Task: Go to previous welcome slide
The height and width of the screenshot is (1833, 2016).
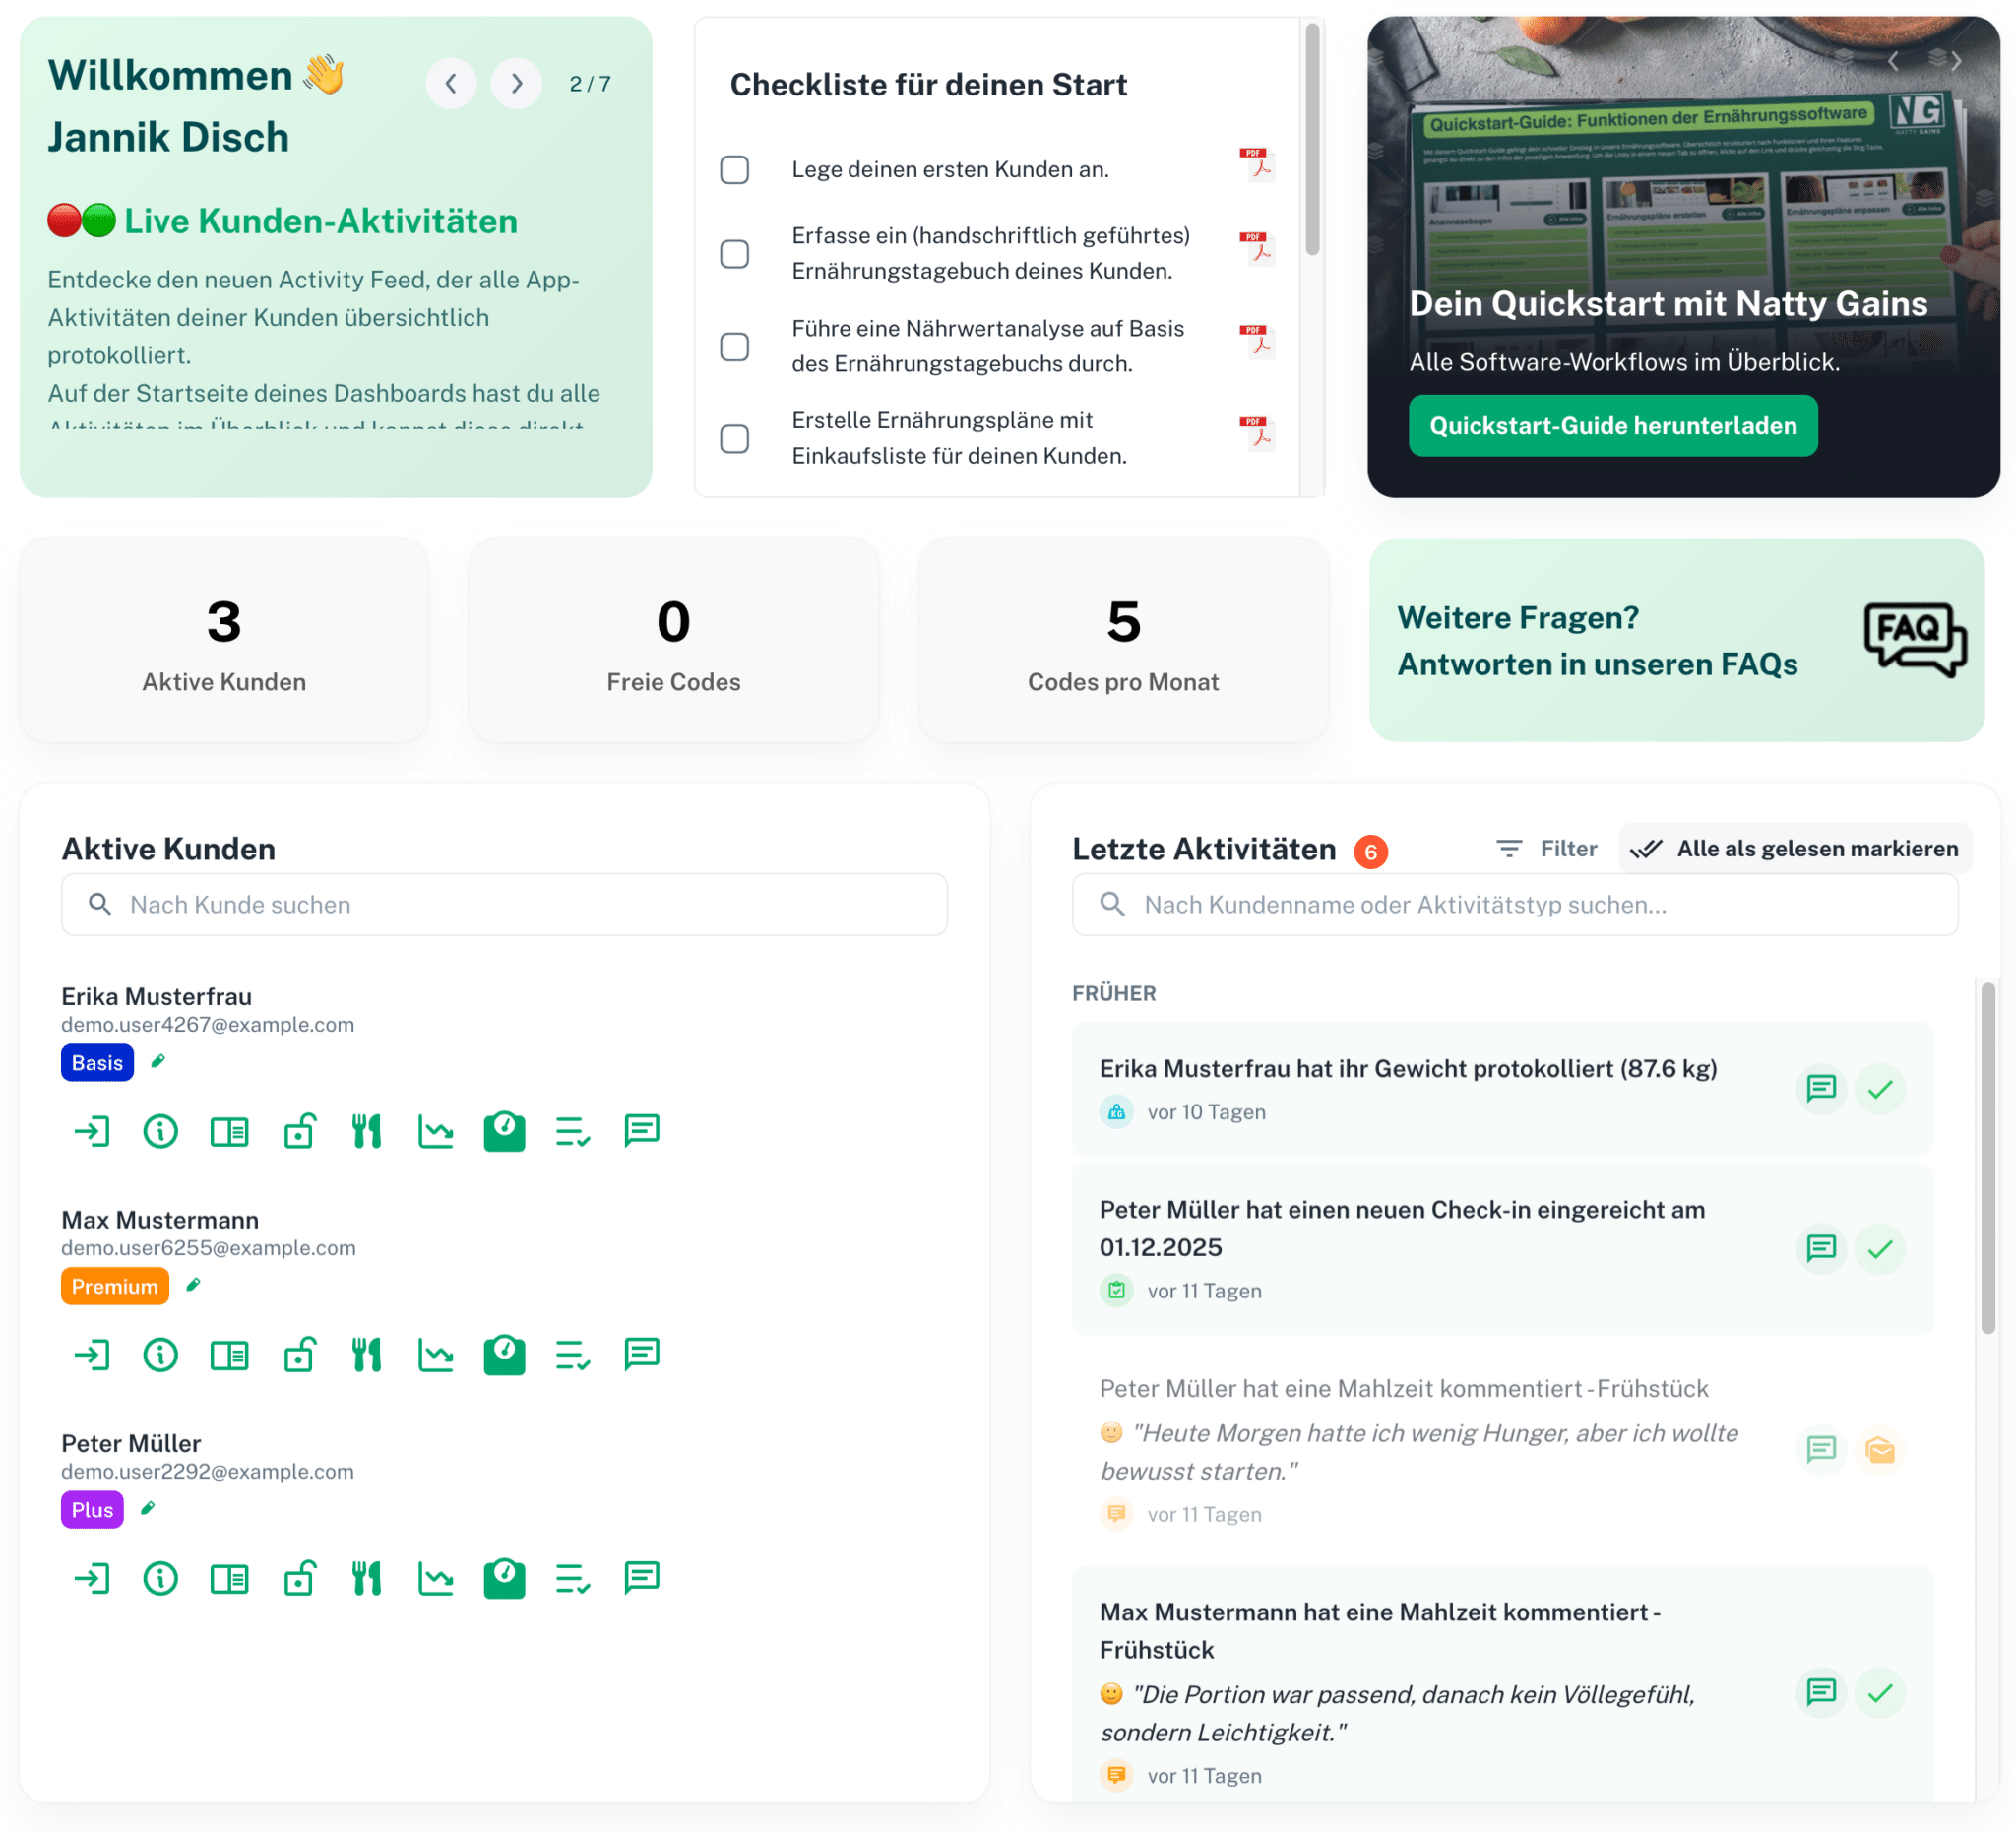Action: tap(451, 84)
